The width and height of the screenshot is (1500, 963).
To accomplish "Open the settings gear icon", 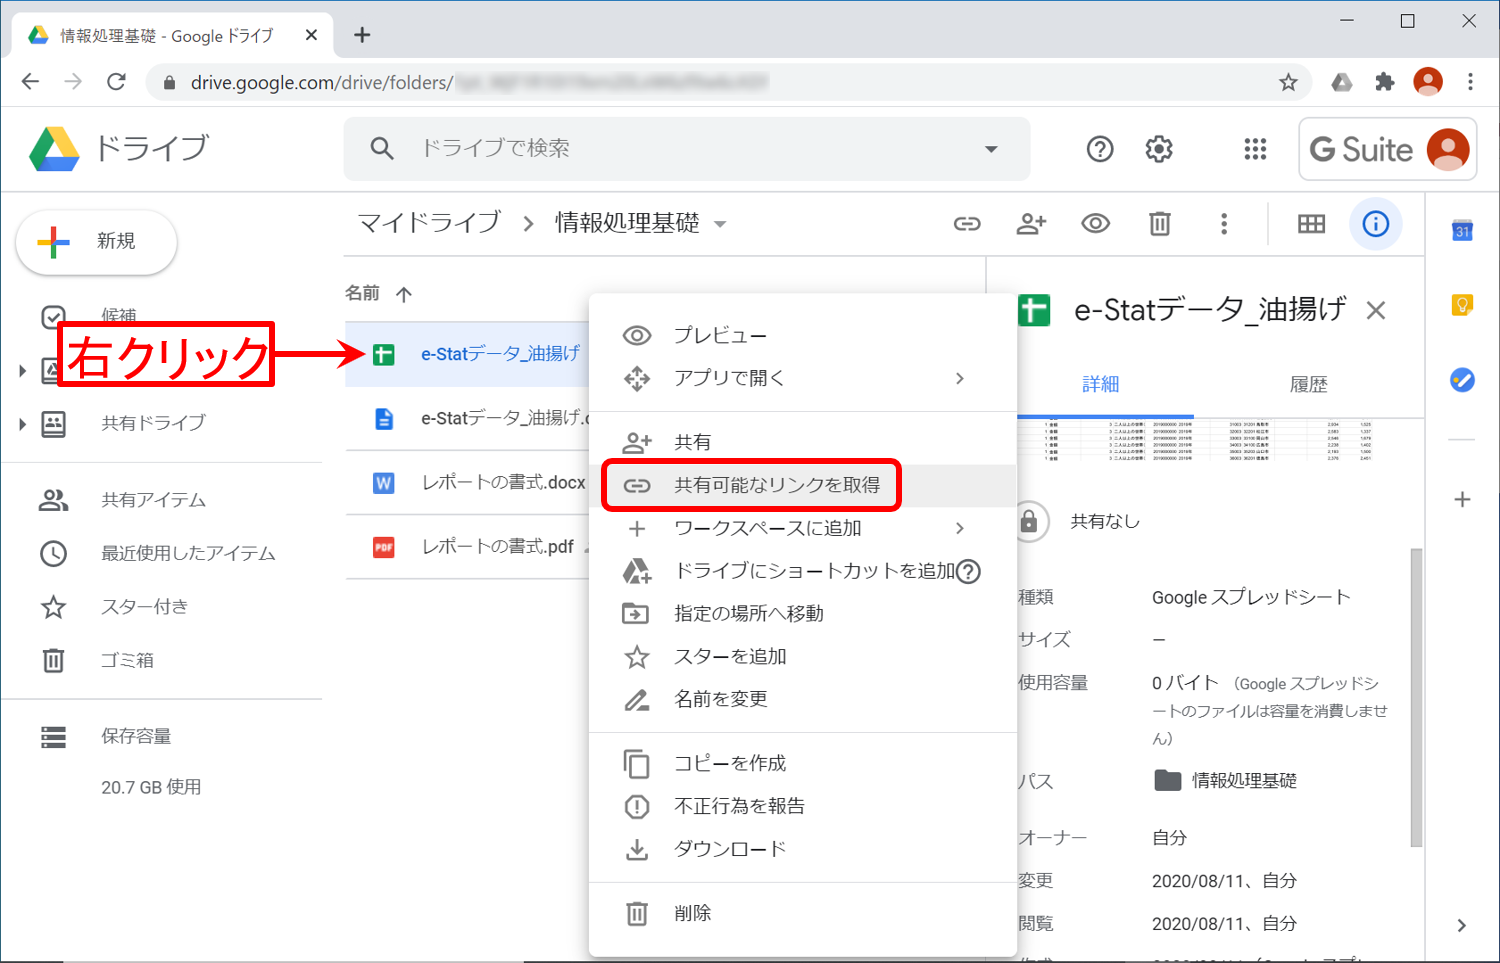I will [1159, 149].
